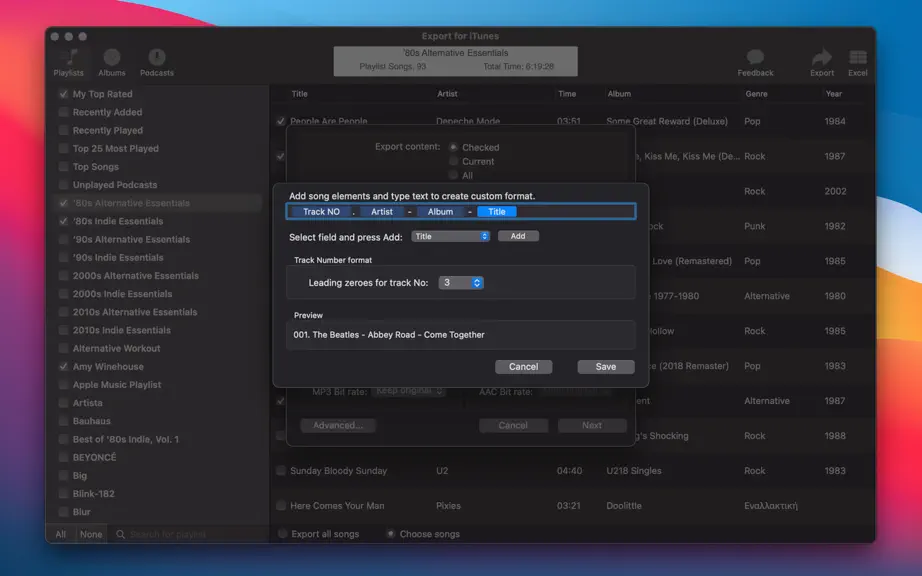The height and width of the screenshot is (576, 922).
Task: Toggle the My Top Rated checkbox
Action: 64,94
